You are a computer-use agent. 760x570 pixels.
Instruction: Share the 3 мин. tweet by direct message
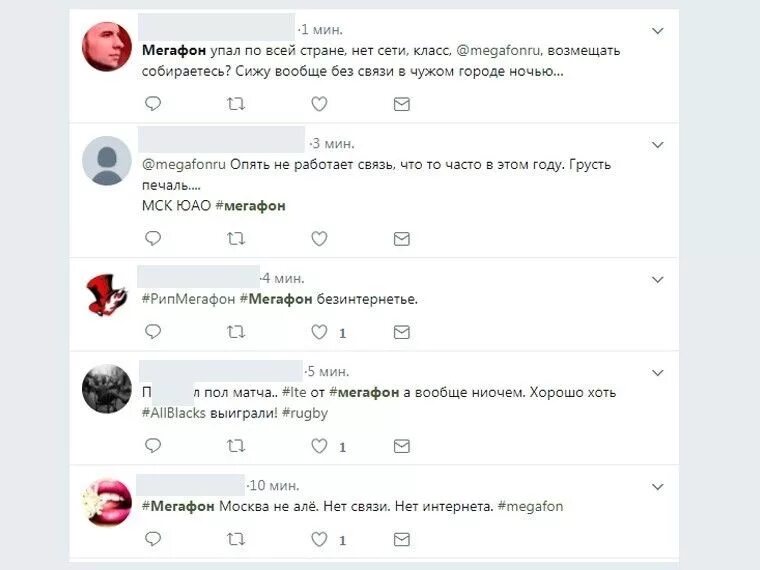[402, 238]
